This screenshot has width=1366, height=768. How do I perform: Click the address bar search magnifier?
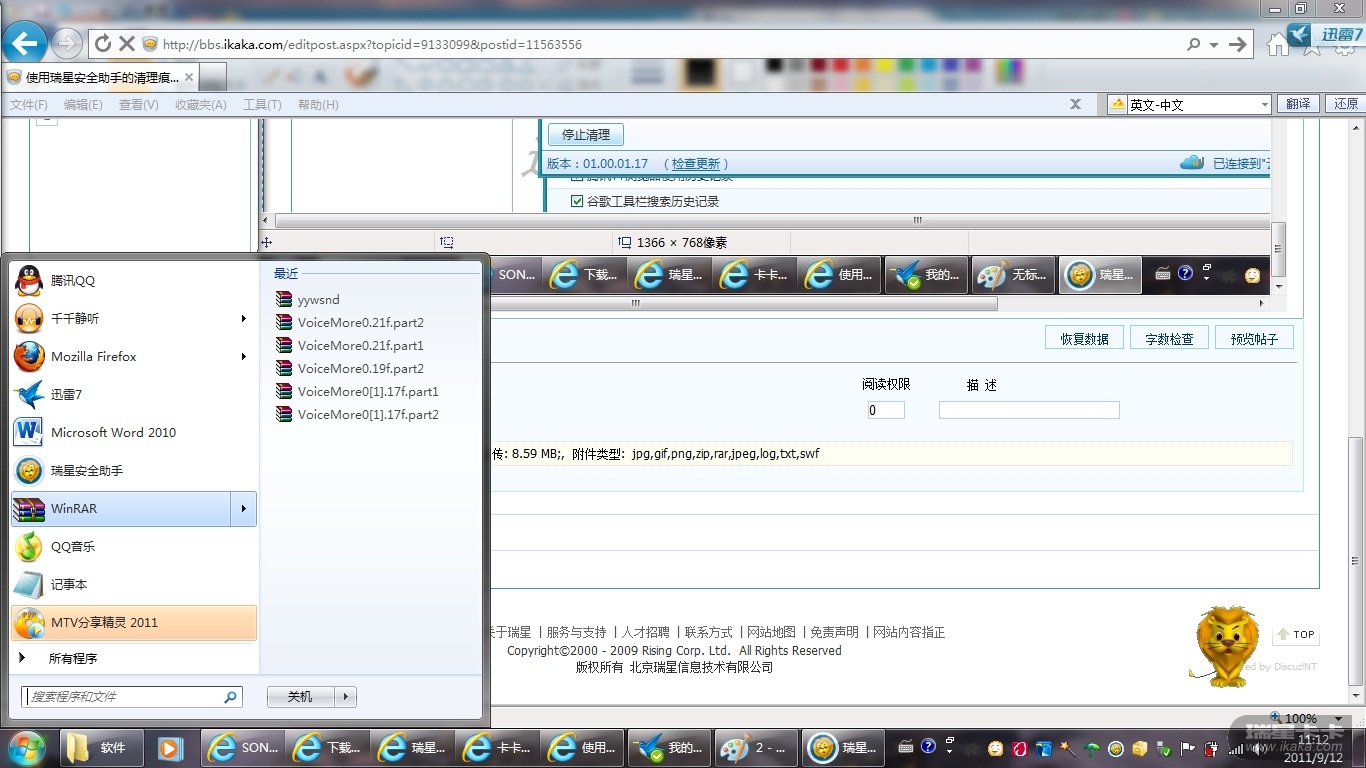pos(1193,44)
